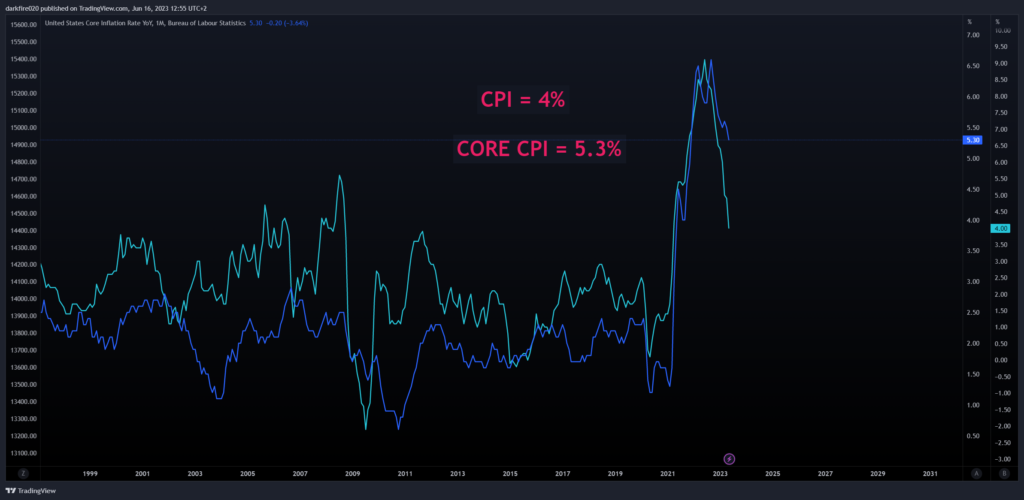Click the United States Core Inflation Rate legend title
Screen dimensions: 1024x500
click(x=146, y=23)
